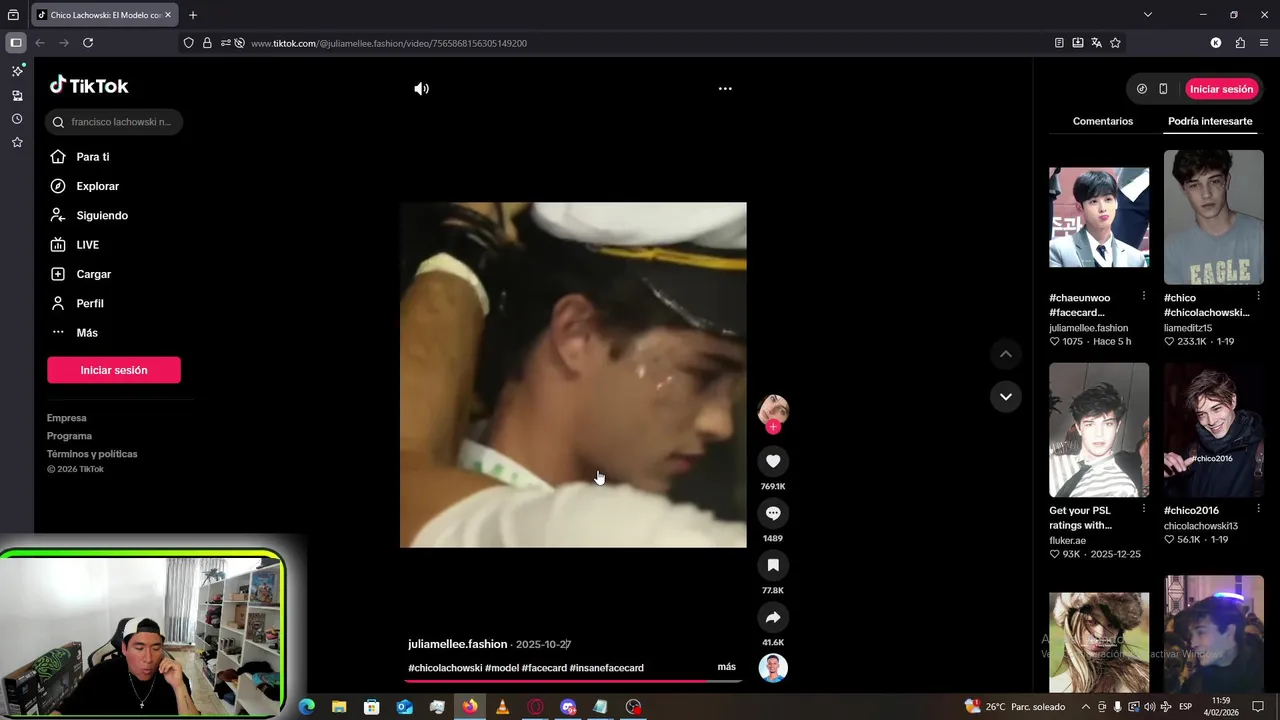
Task: Go to next video with down chevron
Action: (x=1006, y=397)
